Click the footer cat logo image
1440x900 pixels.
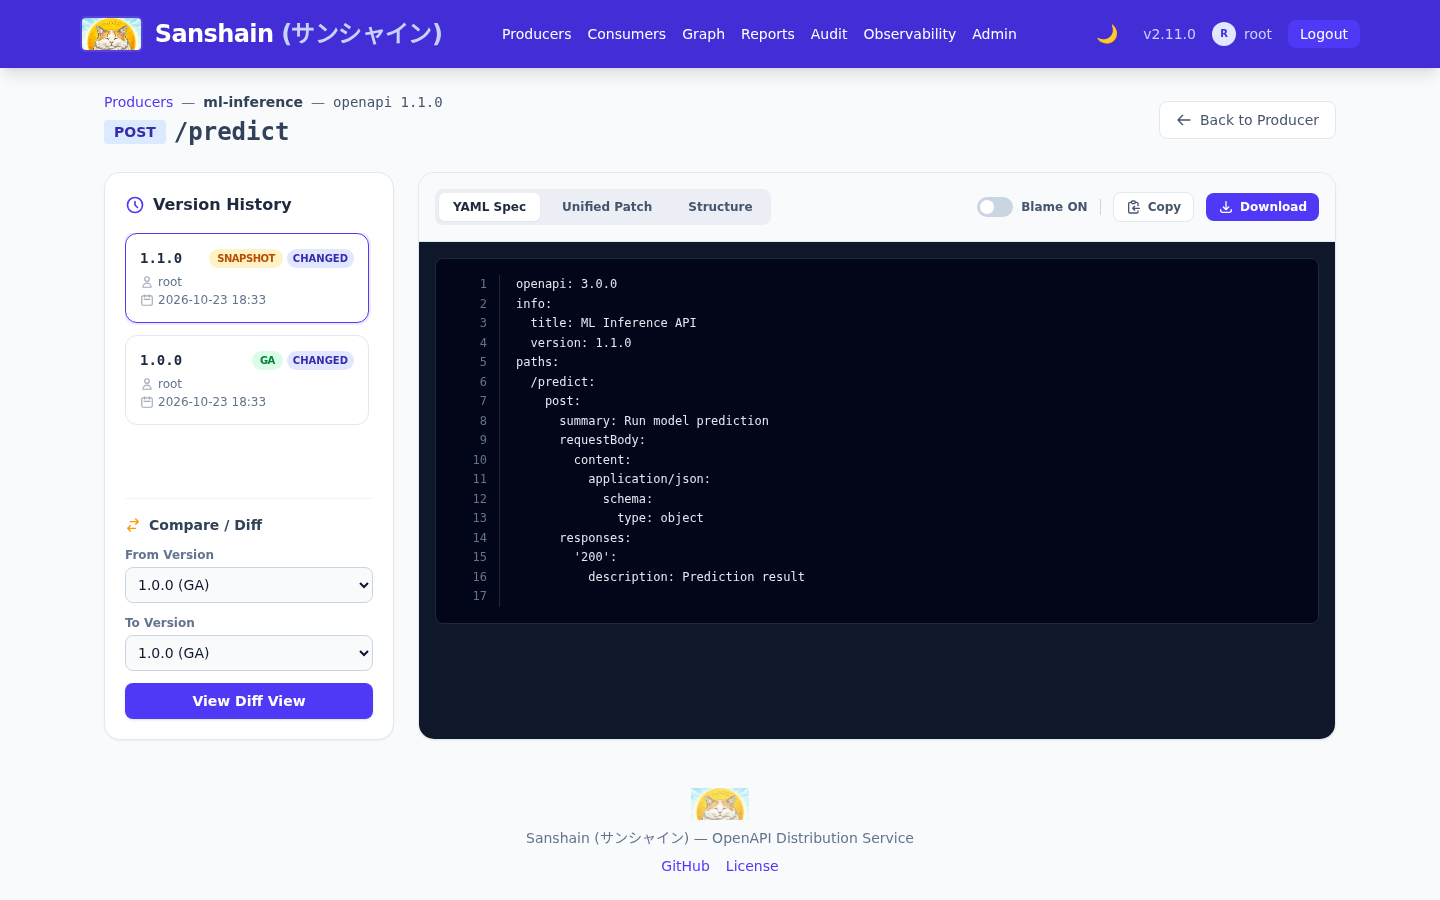[720, 804]
